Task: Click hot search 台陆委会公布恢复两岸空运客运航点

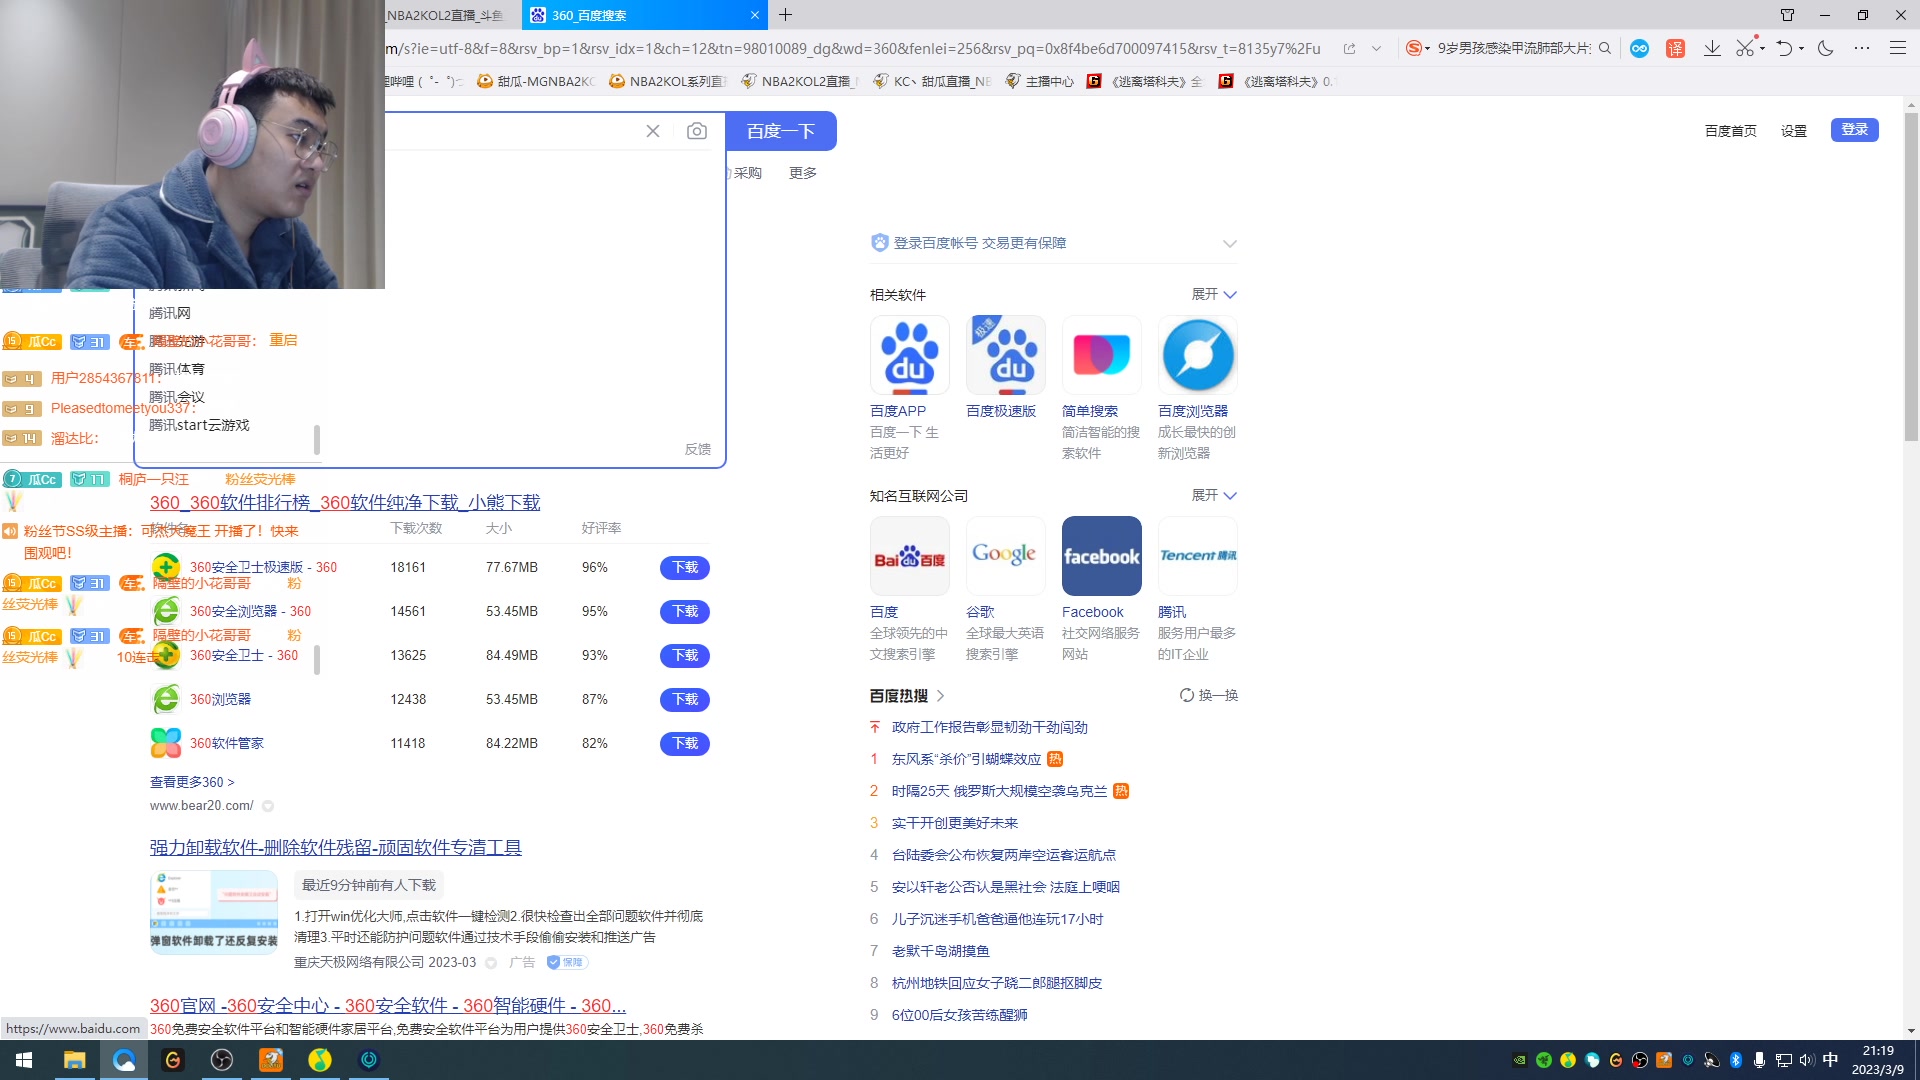Action: pyautogui.click(x=1004, y=855)
